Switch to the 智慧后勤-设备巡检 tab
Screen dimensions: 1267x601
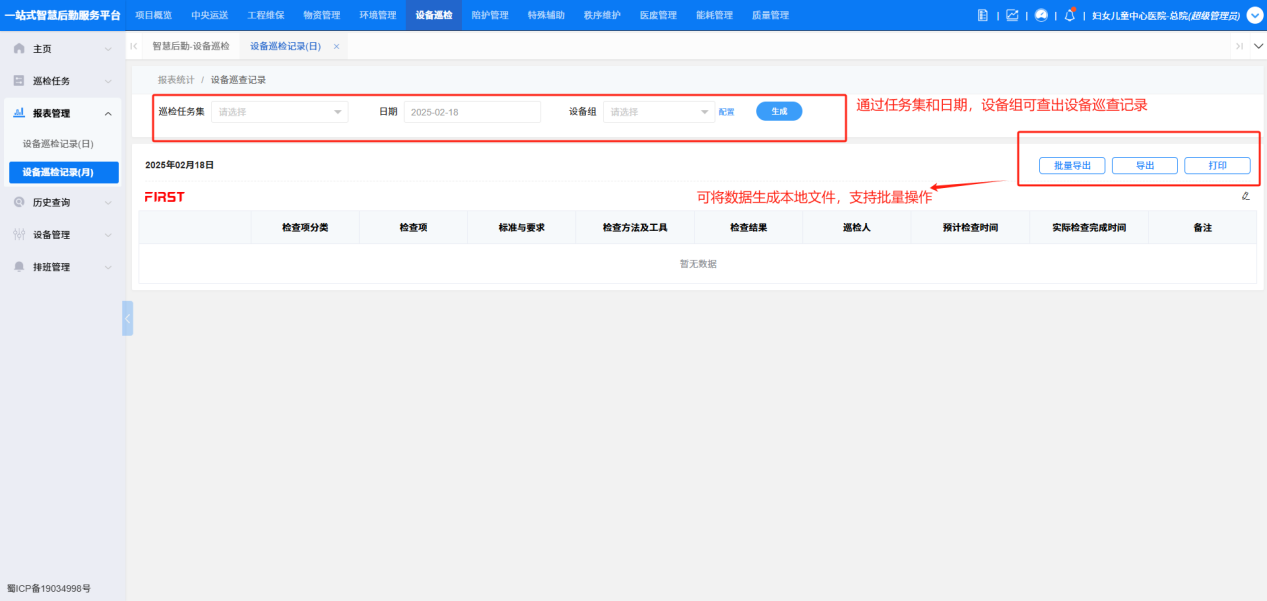point(190,46)
